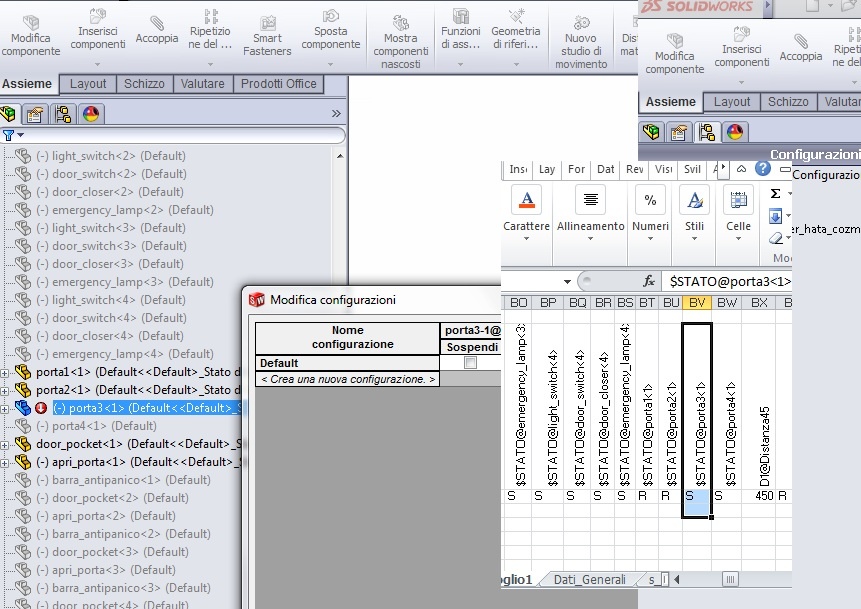The image size is (861, 609).
Task: Select emergency_lamp<3> in the tree
Action: [x=132, y=282]
